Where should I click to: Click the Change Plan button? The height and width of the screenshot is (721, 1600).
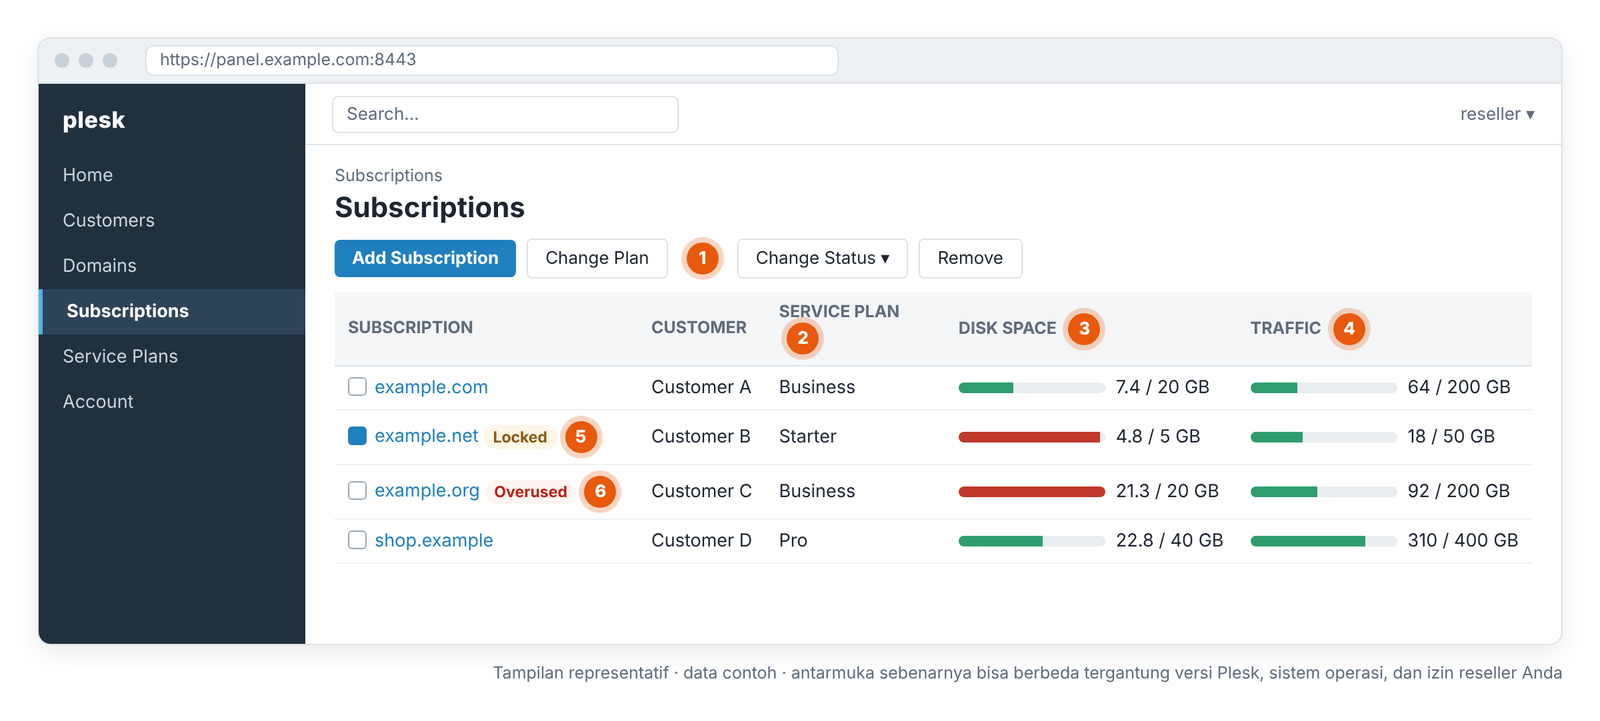click(x=597, y=258)
